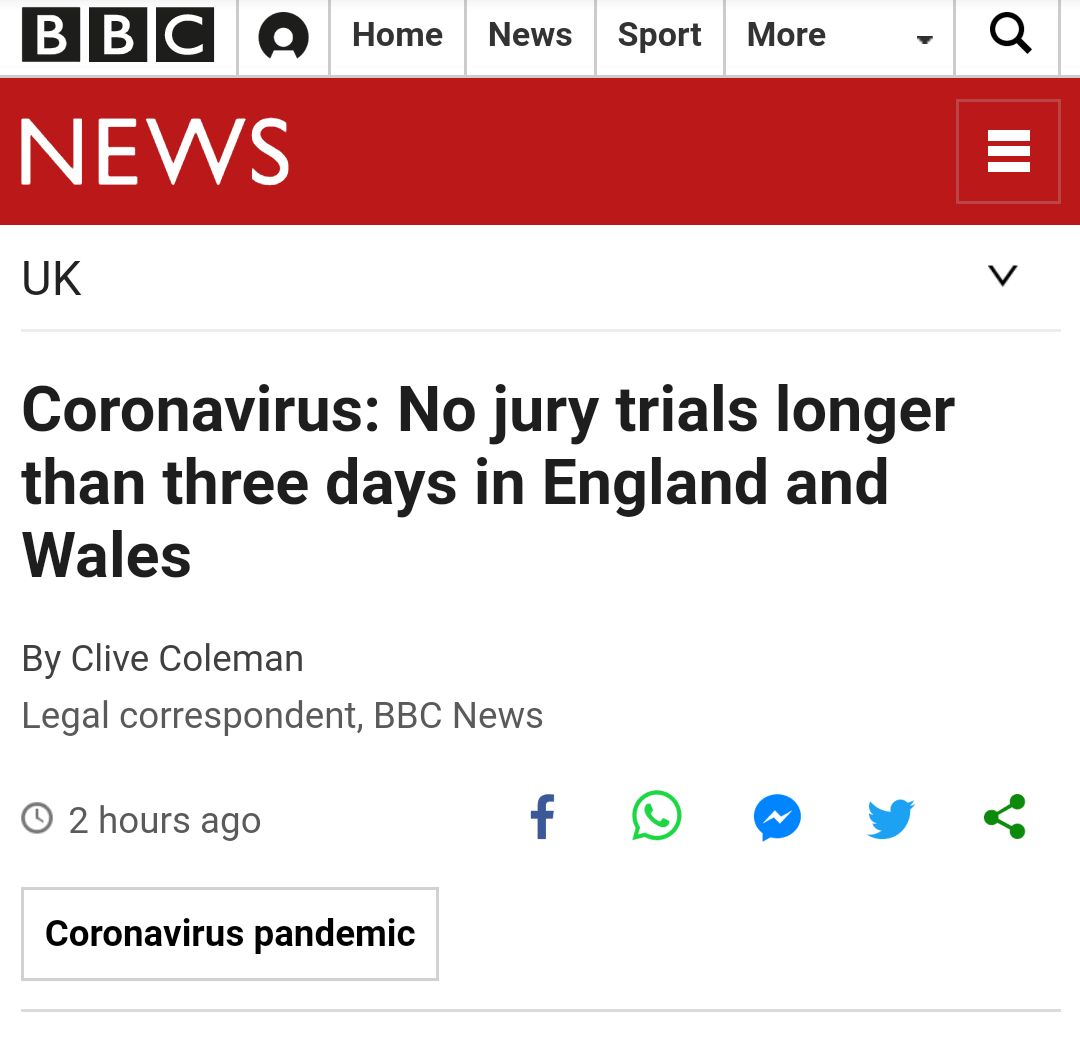The height and width of the screenshot is (1047, 1080).
Task: Open the More menu item
Action: (786, 36)
